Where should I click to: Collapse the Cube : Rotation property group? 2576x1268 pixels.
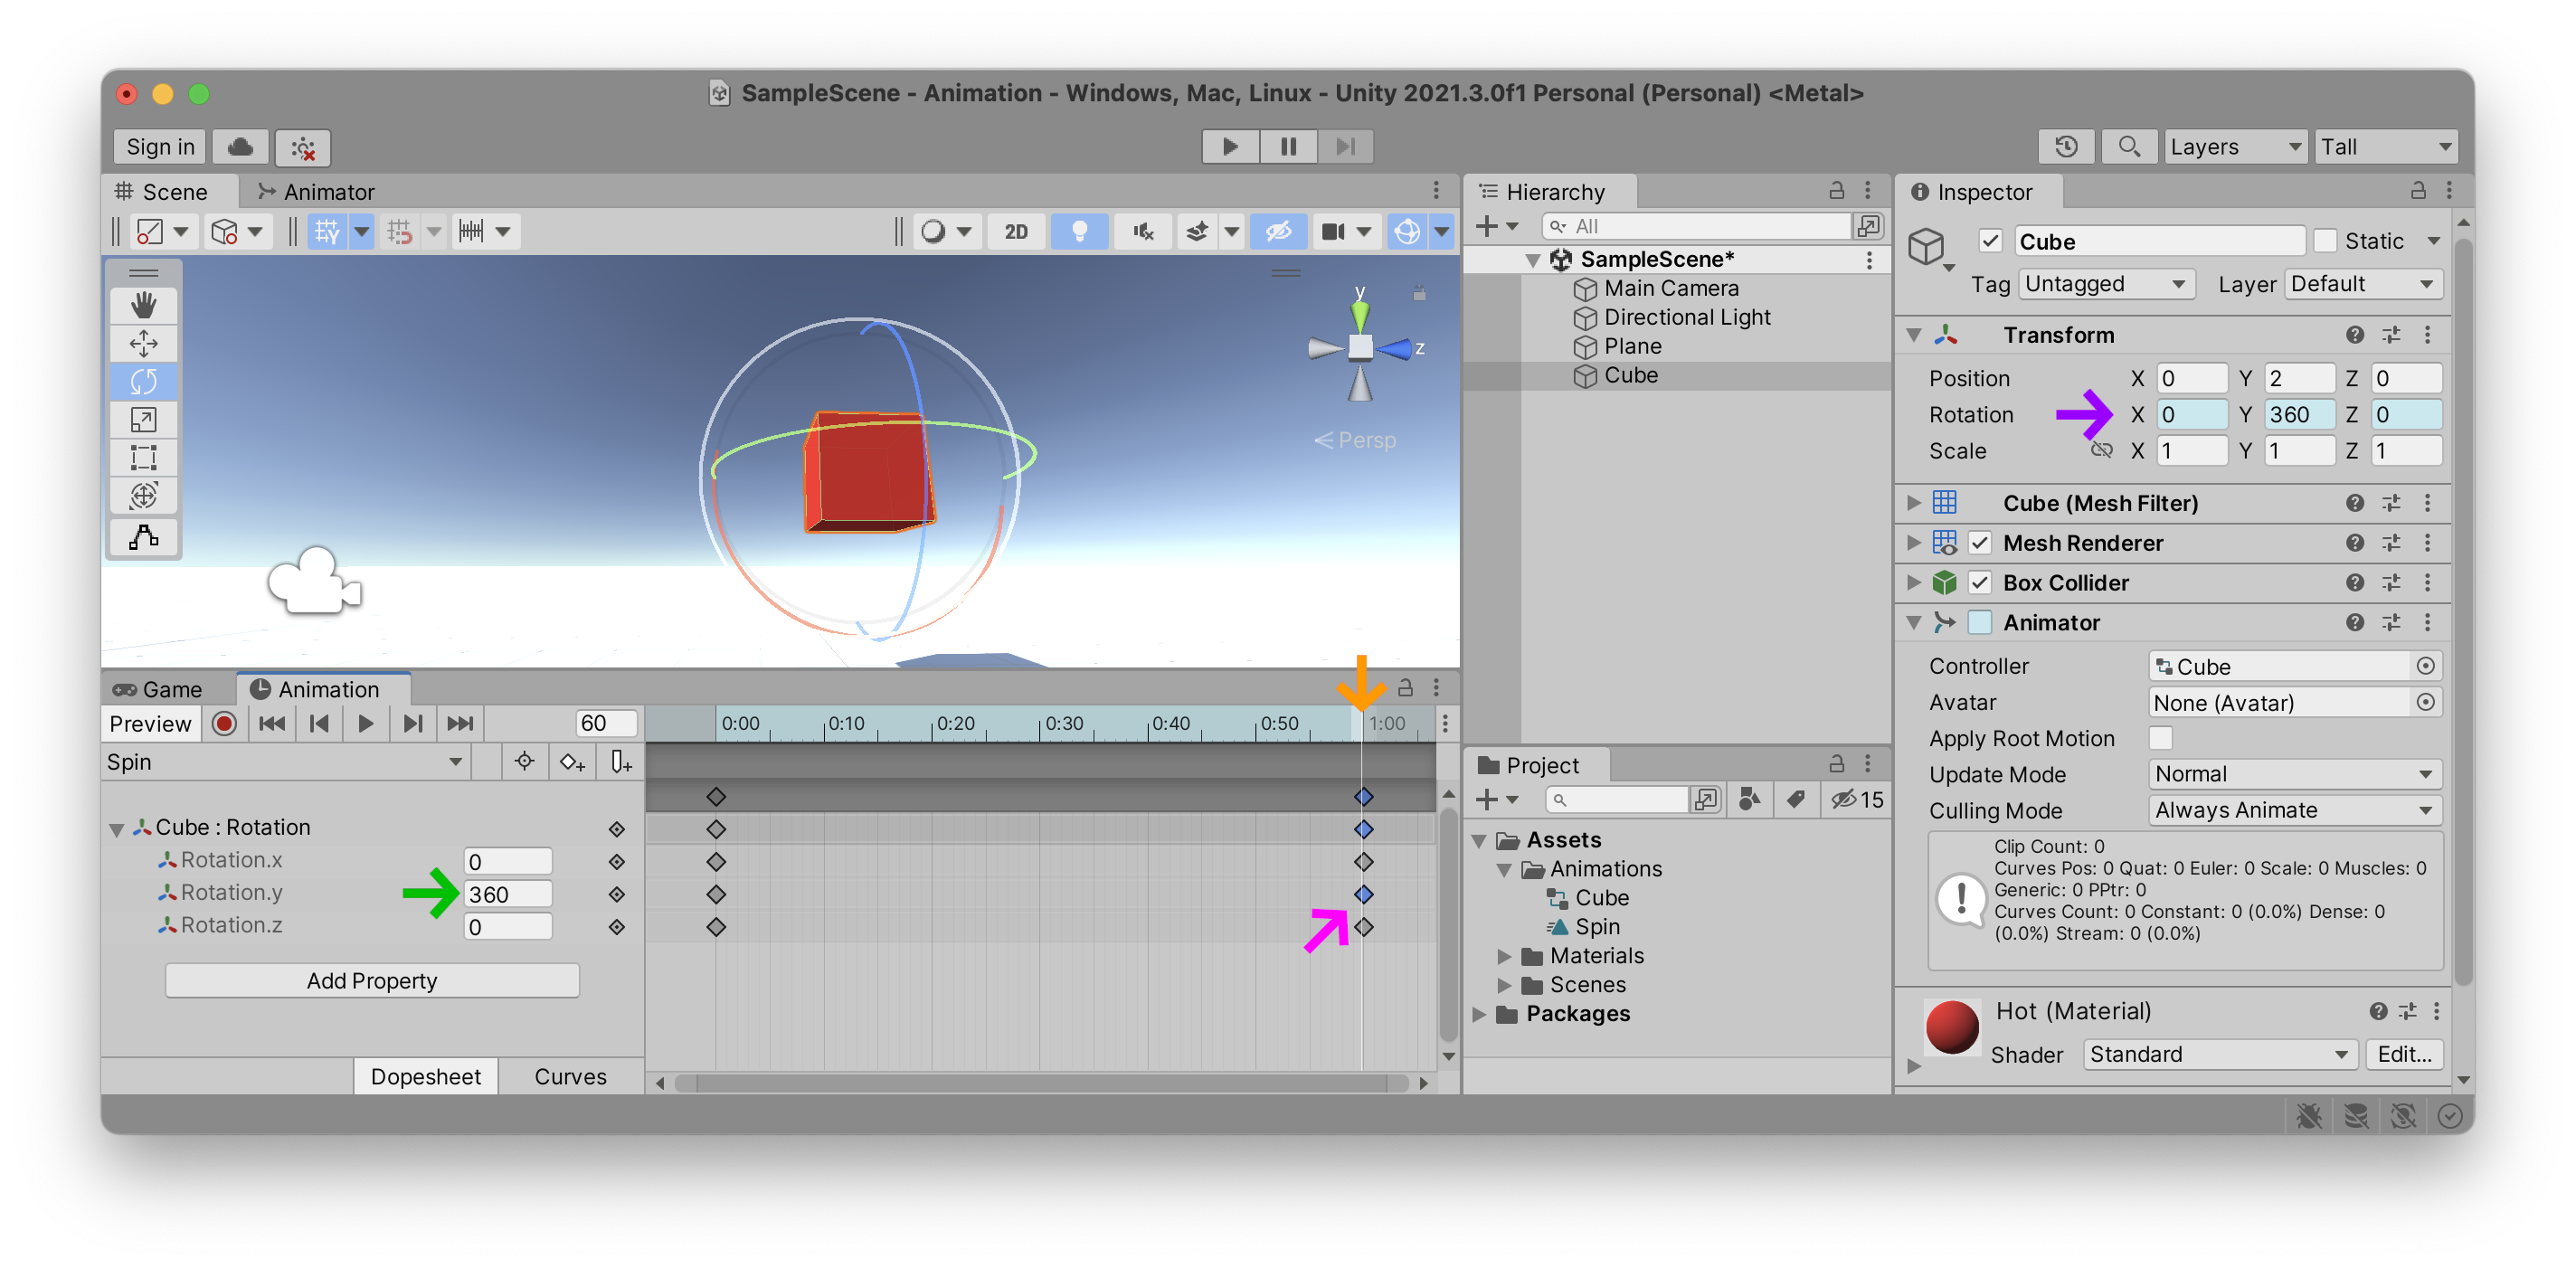click(117, 827)
